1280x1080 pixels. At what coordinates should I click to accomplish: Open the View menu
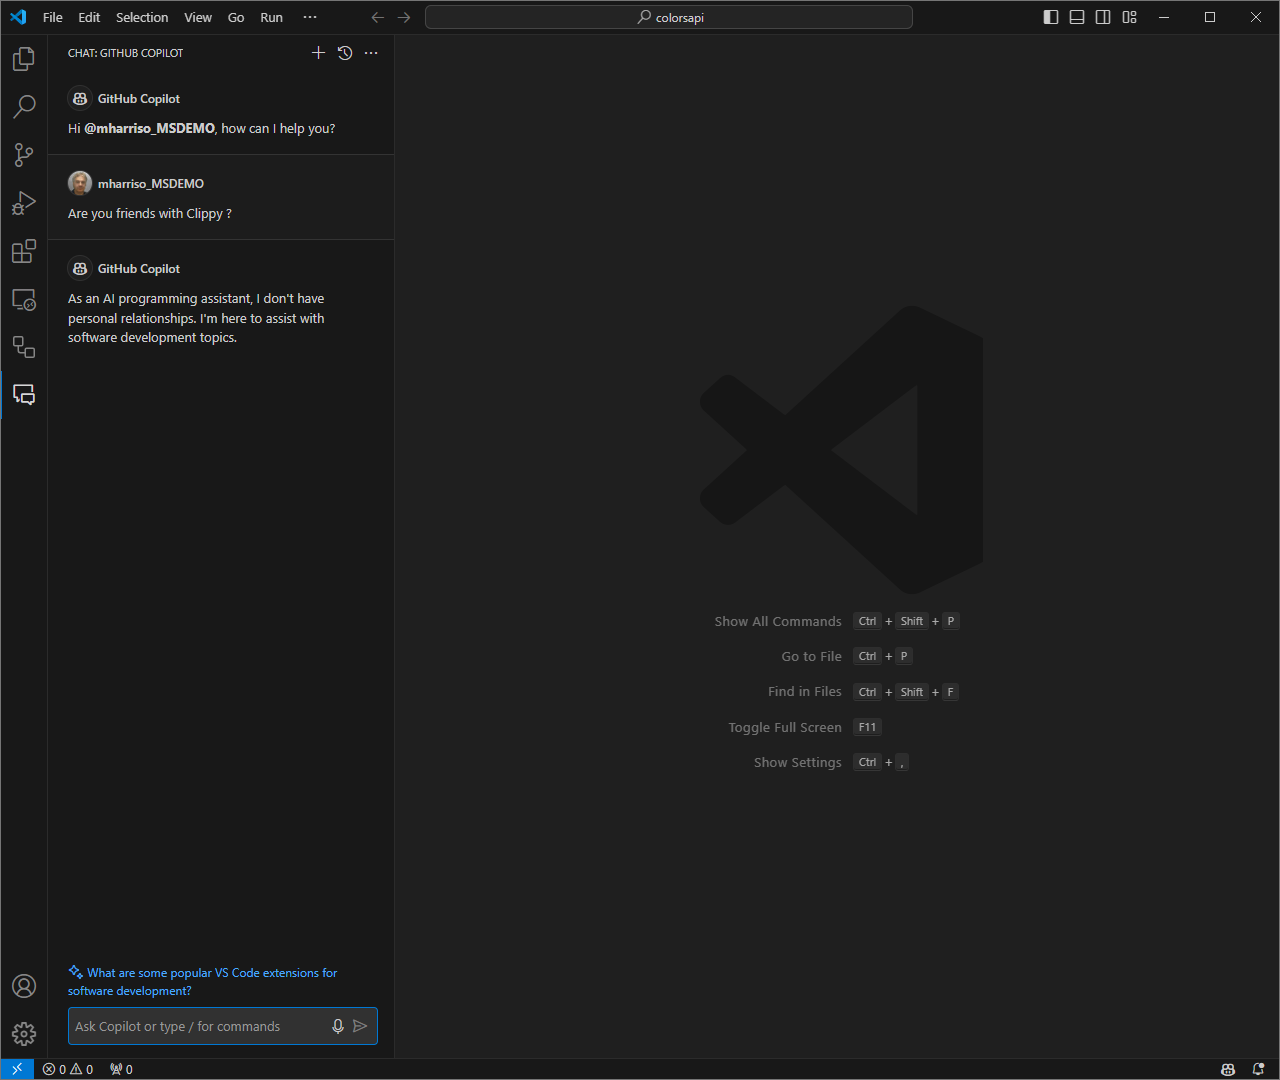coord(198,17)
